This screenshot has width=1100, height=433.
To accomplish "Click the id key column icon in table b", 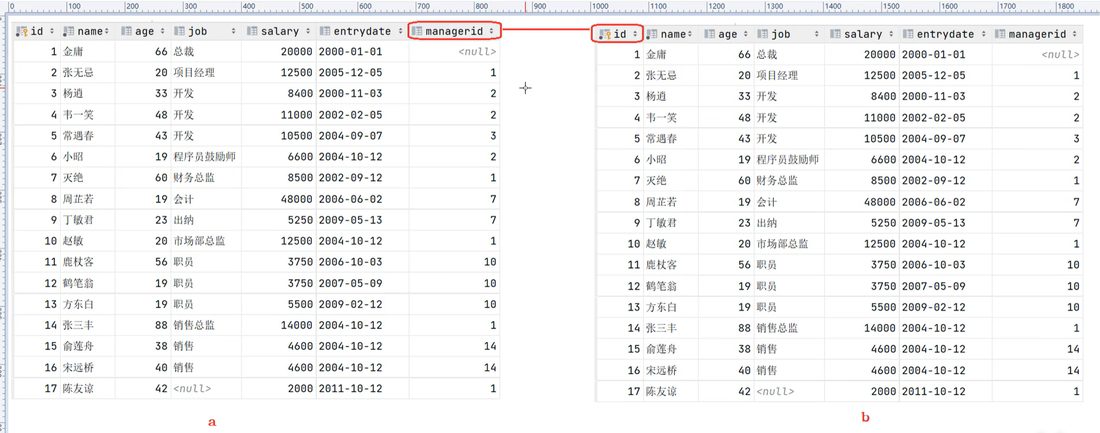I will coord(604,34).
